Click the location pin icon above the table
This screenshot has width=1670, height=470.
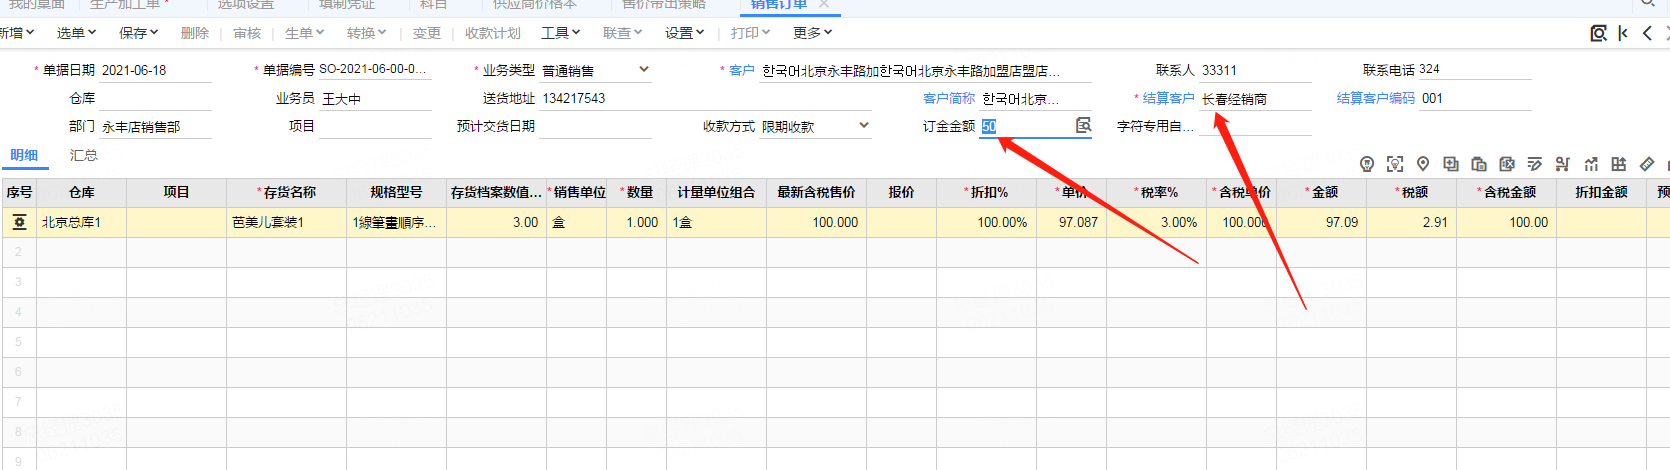coord(1423,164)
